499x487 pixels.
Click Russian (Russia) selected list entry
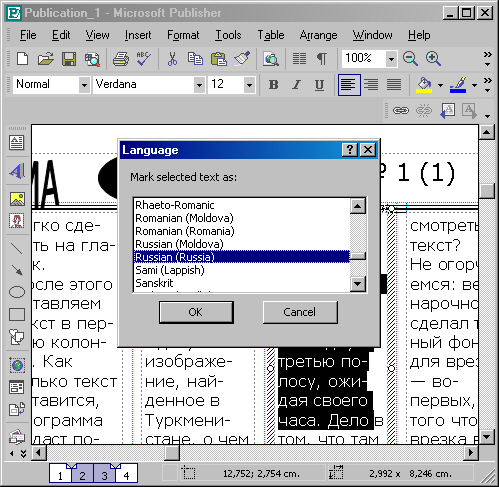pos(242,257)
